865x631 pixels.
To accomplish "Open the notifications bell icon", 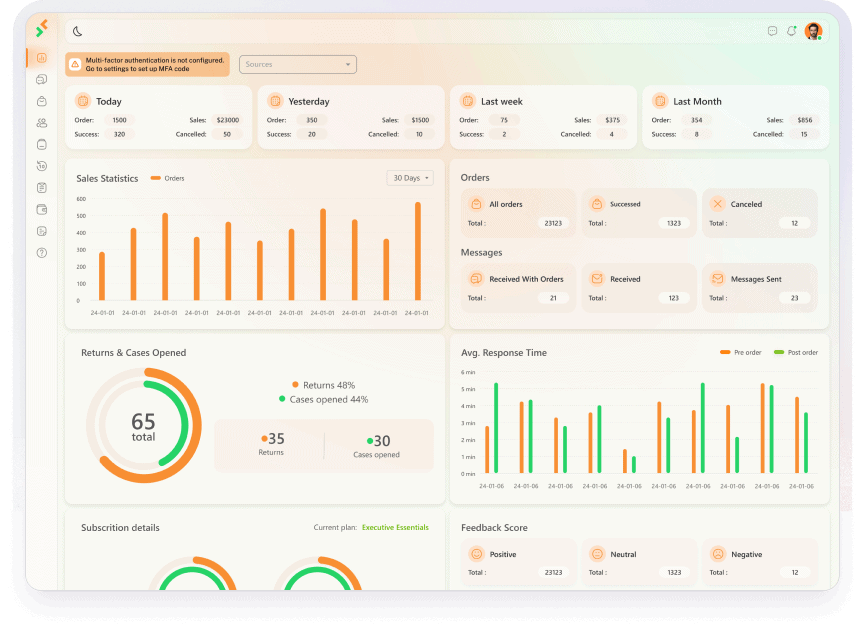I will coord(792,31).
